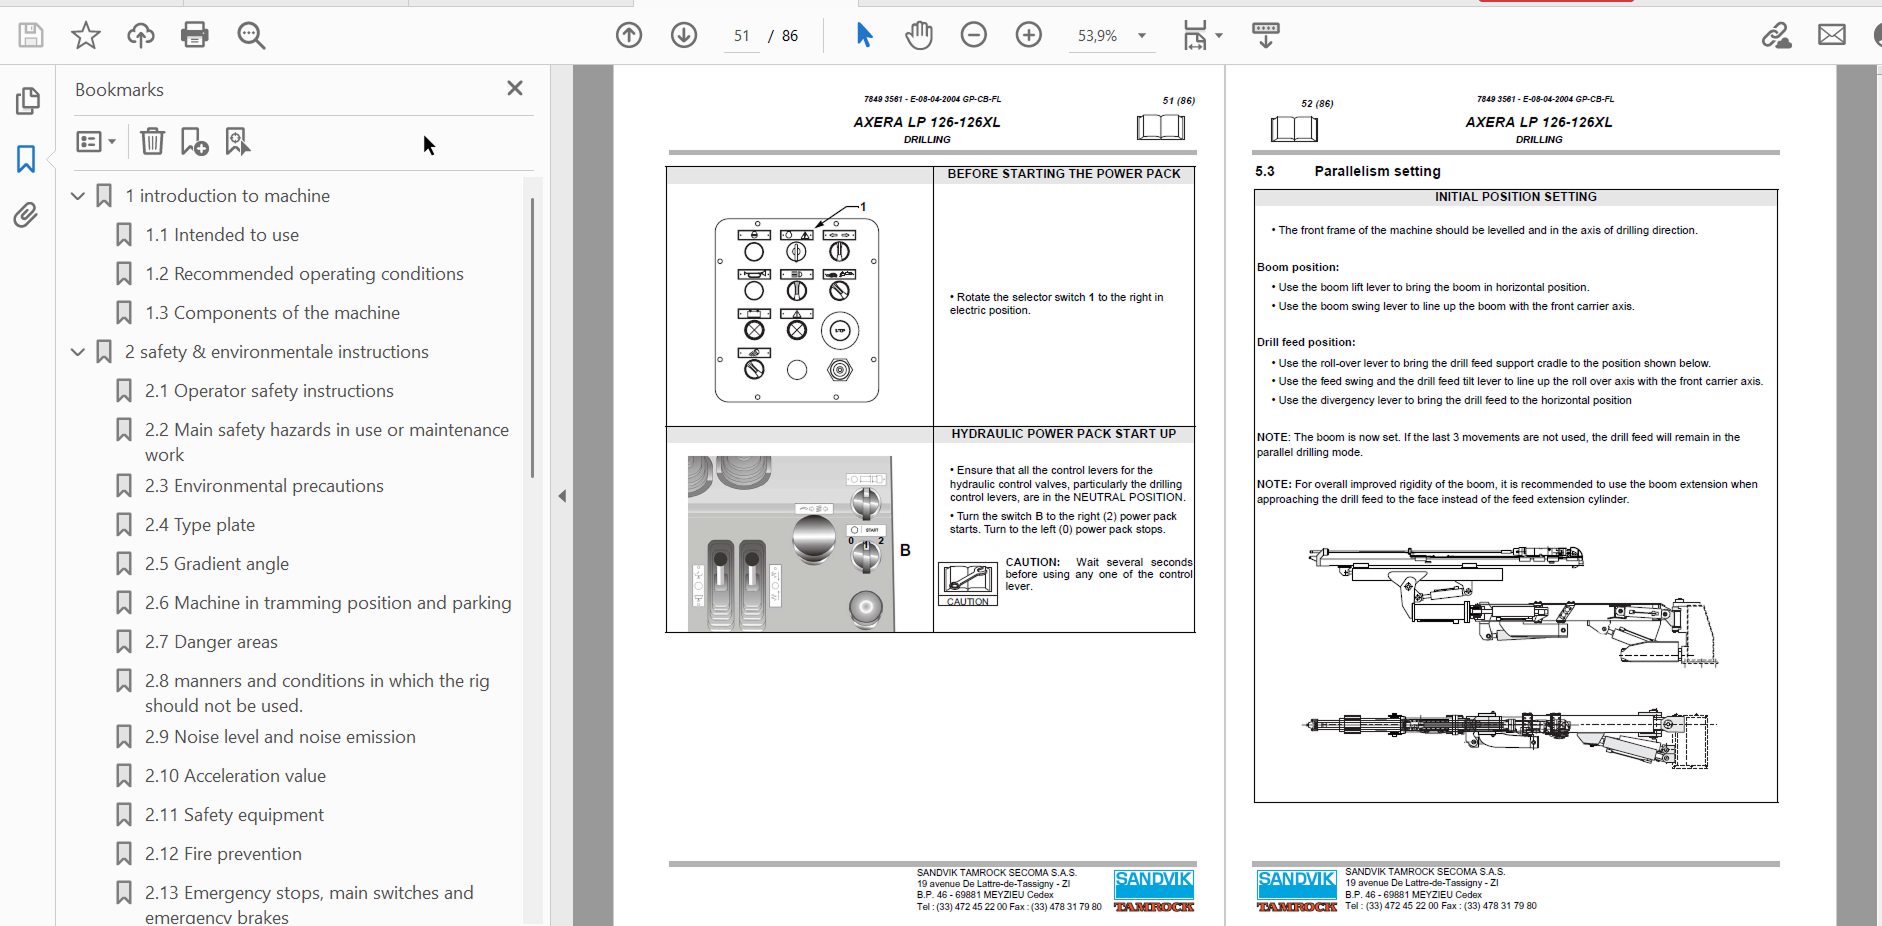The image size is (1882, 926).
Task: Upload the file to cloud
Action: pyautogui.click(x=141, y=36)
